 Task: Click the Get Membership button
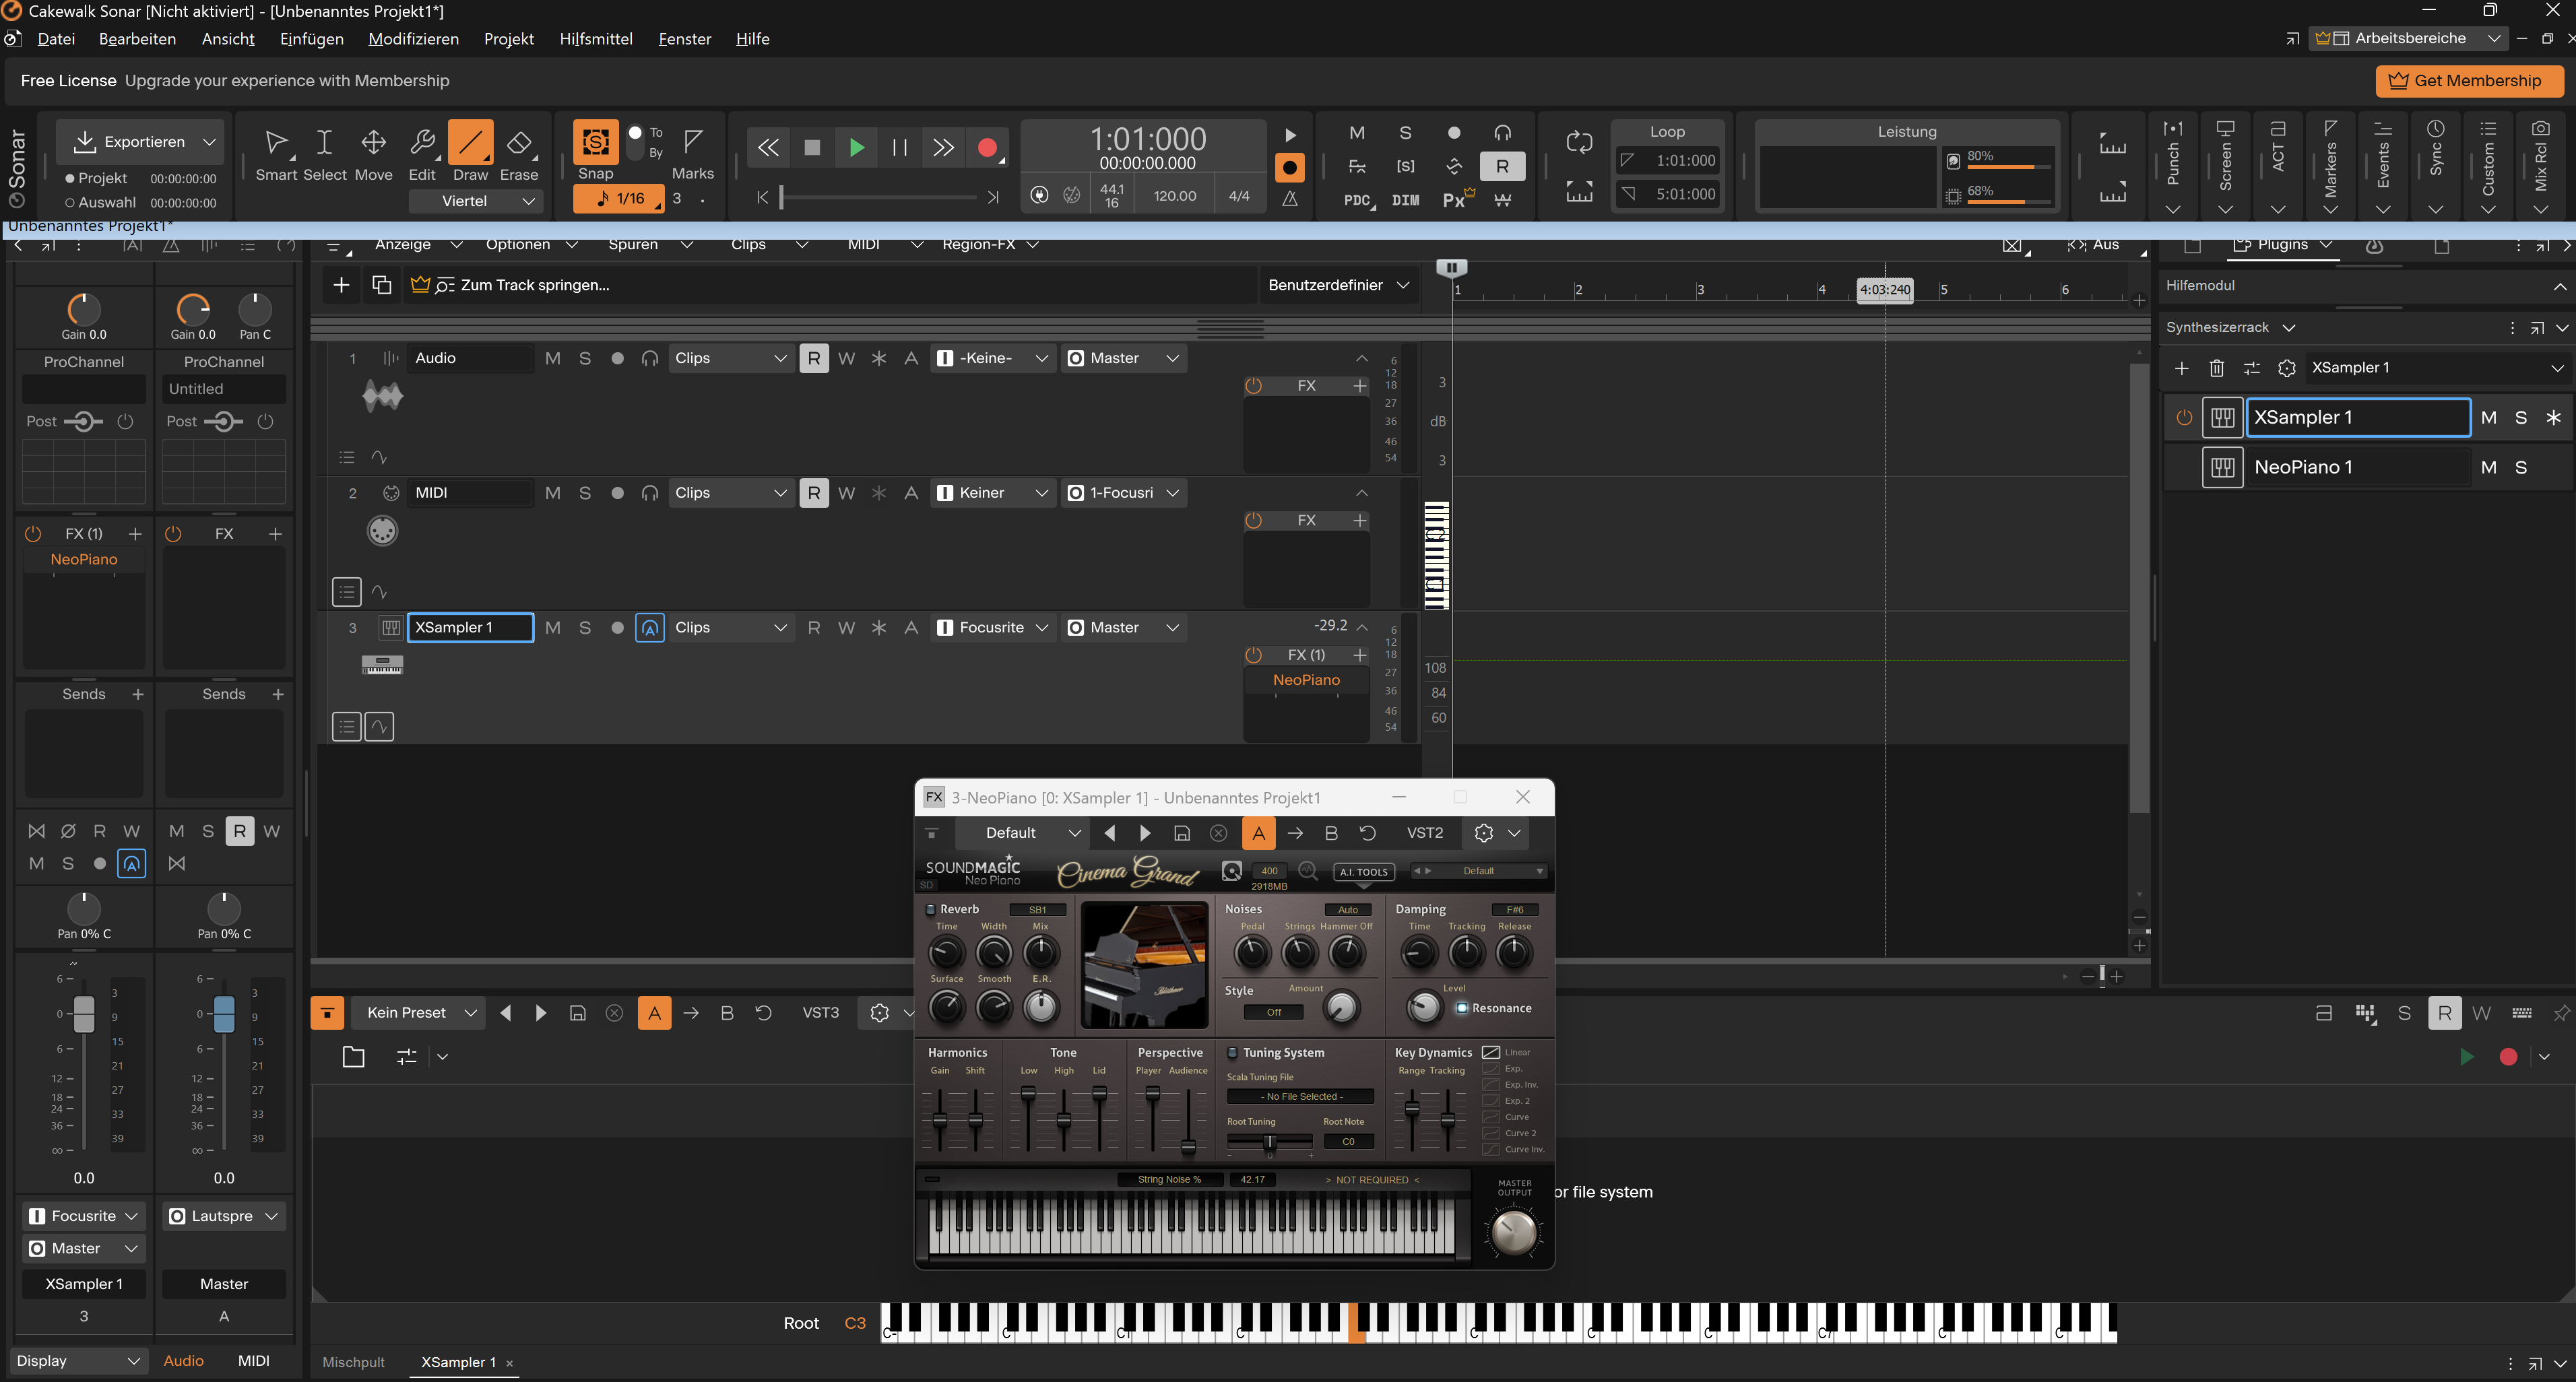[x=2468, y=81]
